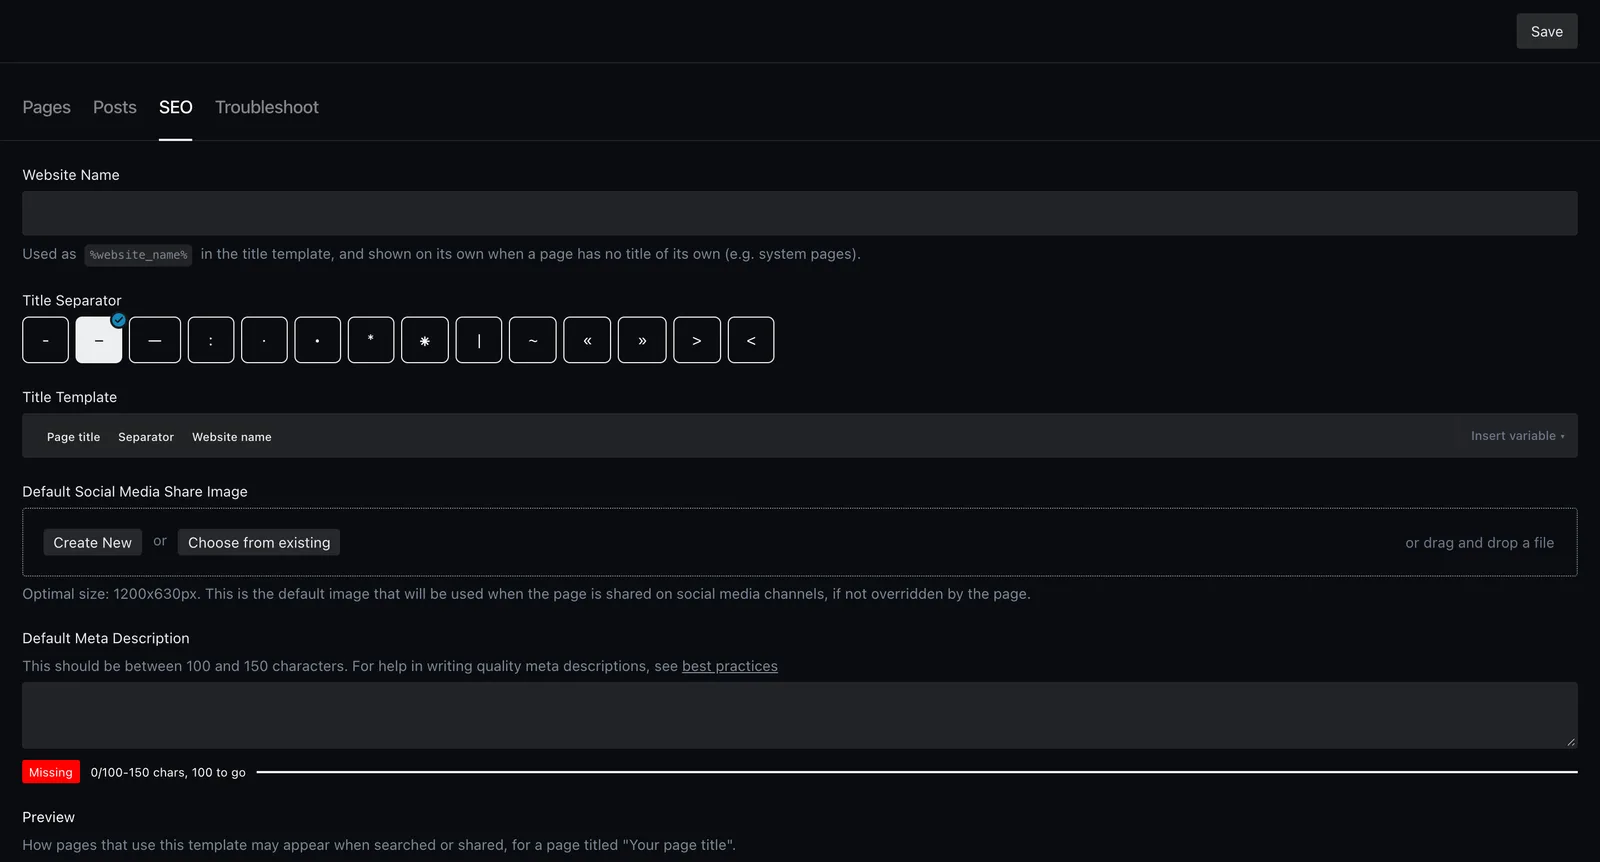
Task: Click the Preview heading
Action: click(x=49, y=817)
